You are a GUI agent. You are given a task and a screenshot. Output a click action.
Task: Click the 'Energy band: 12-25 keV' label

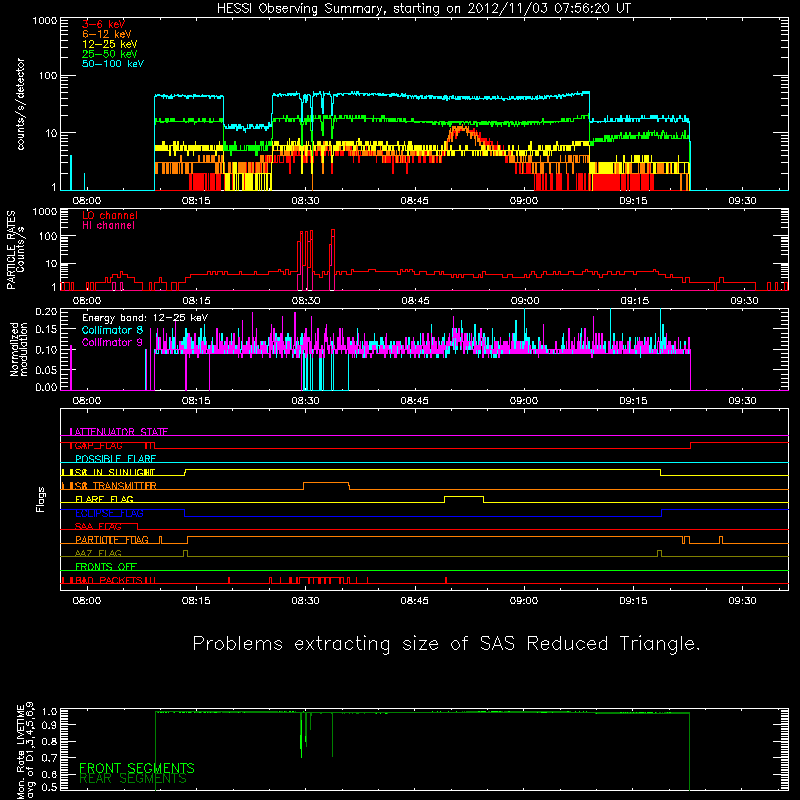tap(145, 318)
